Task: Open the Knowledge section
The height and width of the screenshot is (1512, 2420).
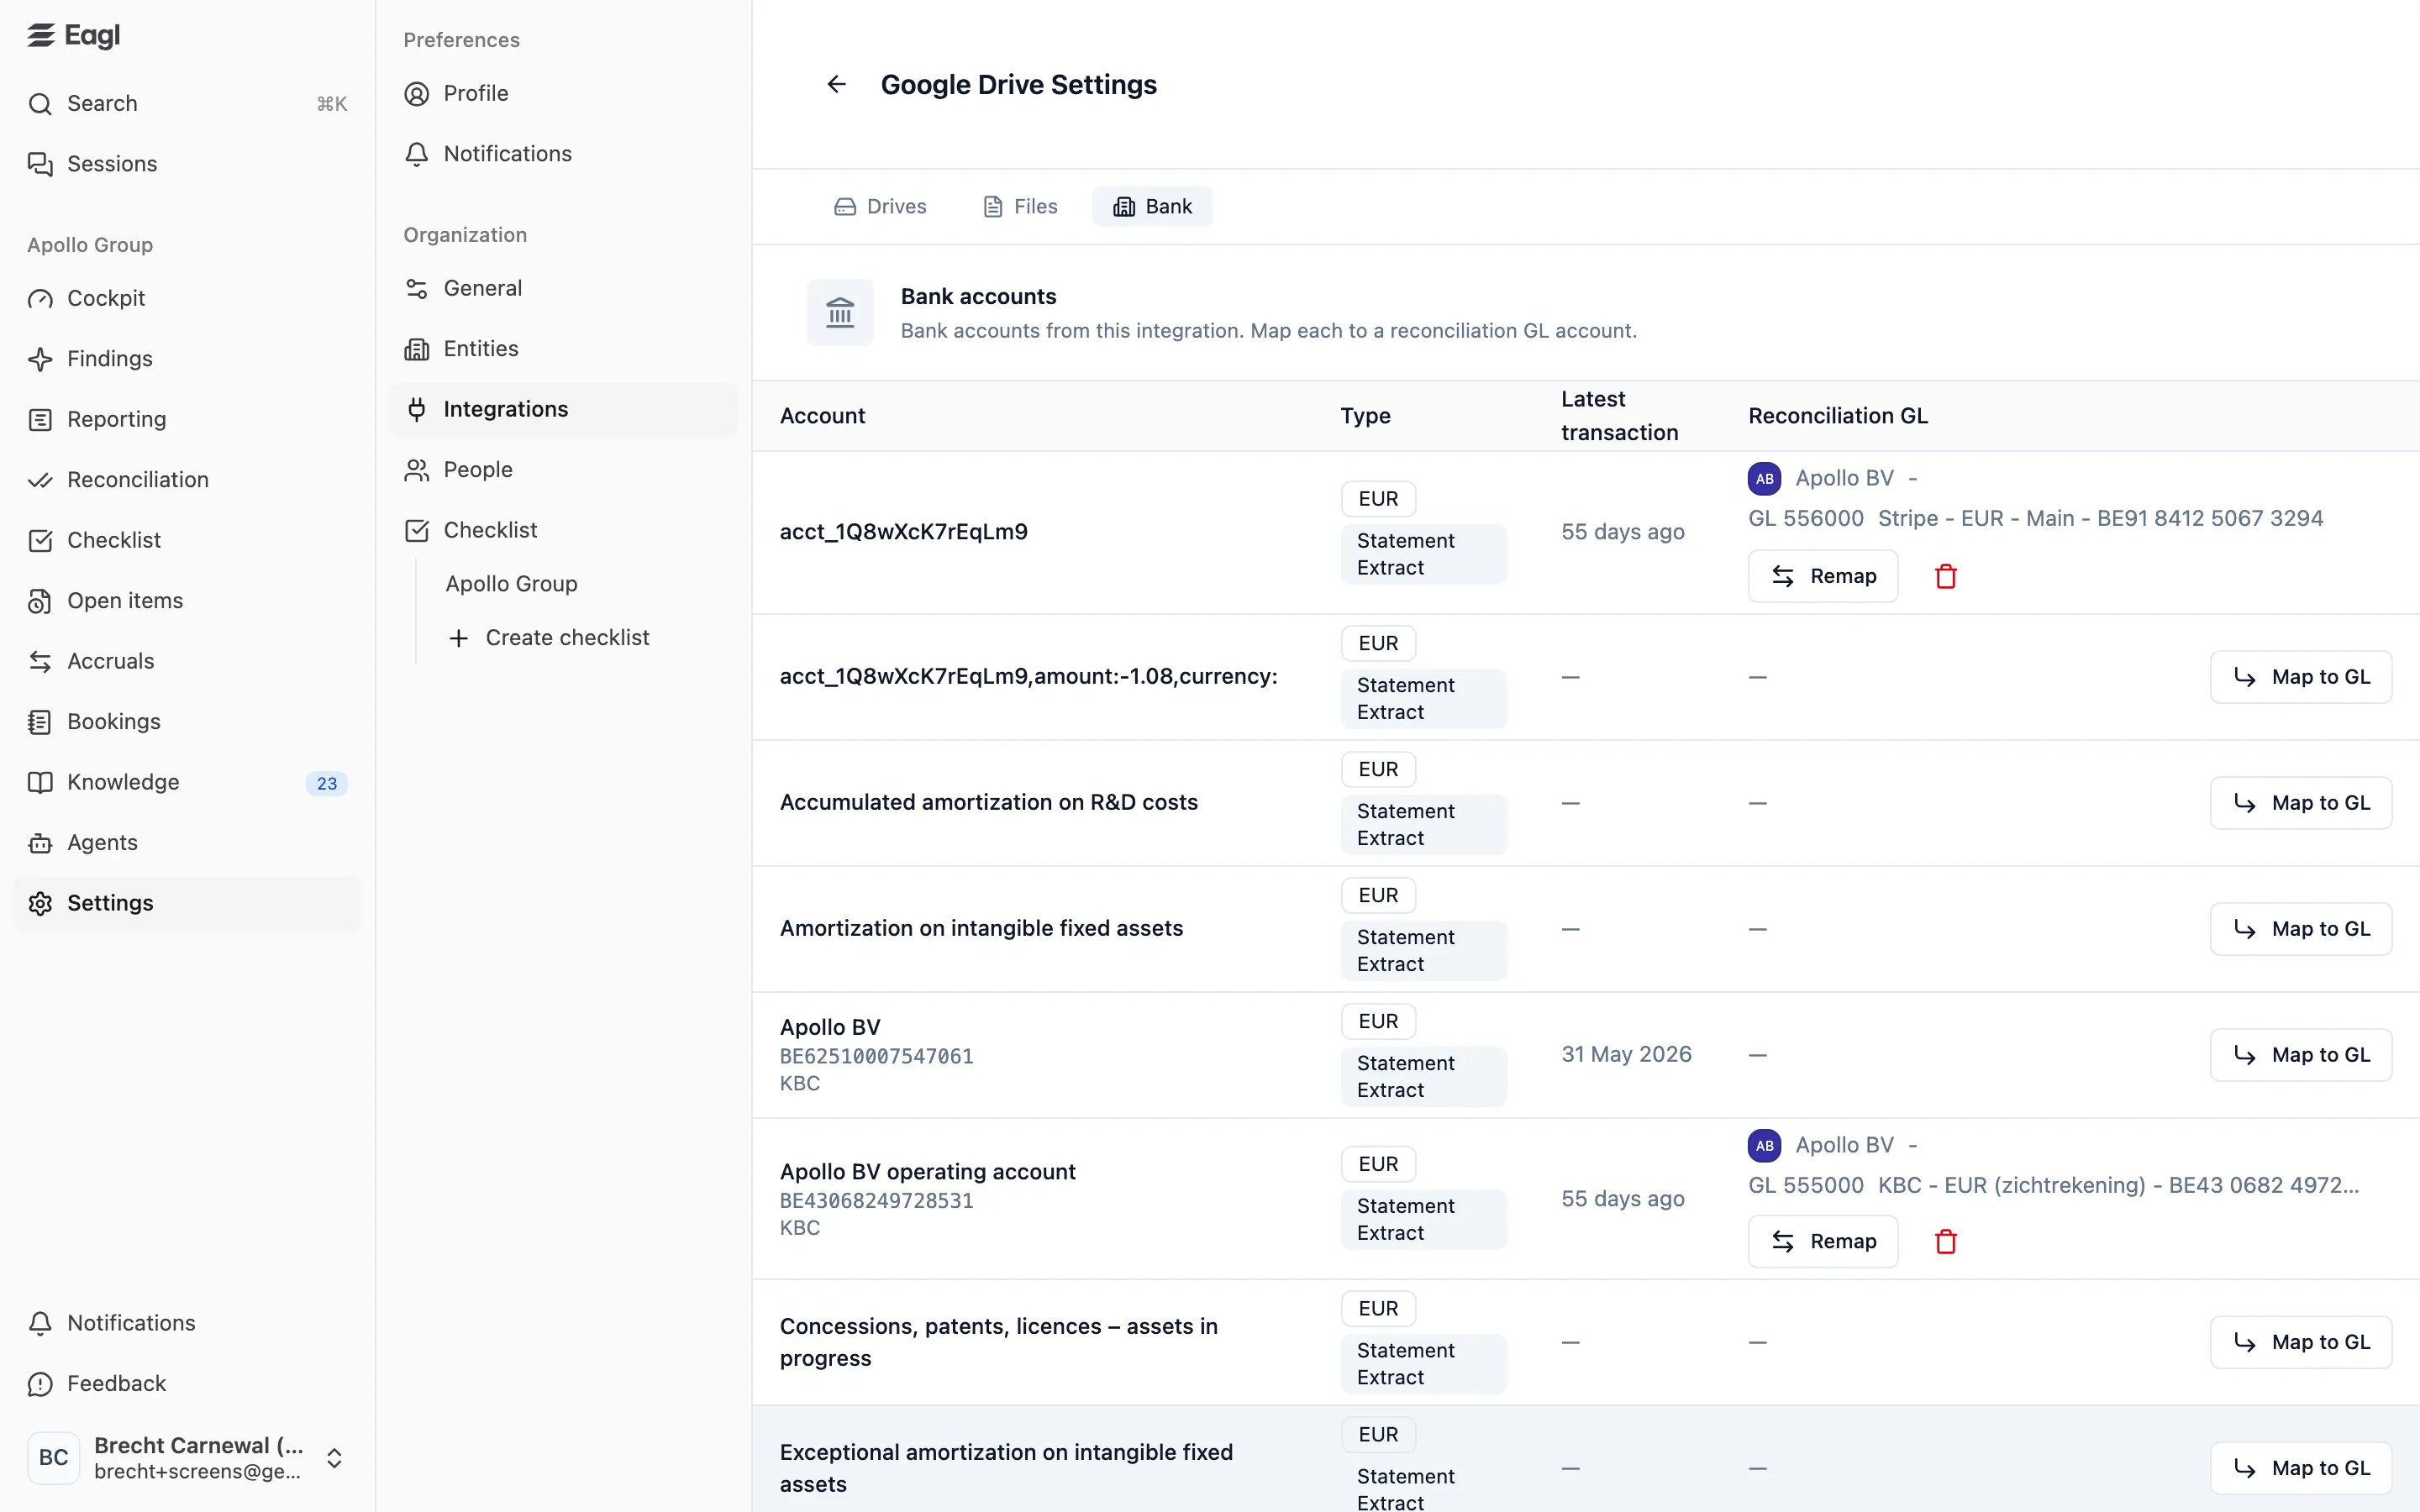Action: pyautogui.click(x=187, y=782)
